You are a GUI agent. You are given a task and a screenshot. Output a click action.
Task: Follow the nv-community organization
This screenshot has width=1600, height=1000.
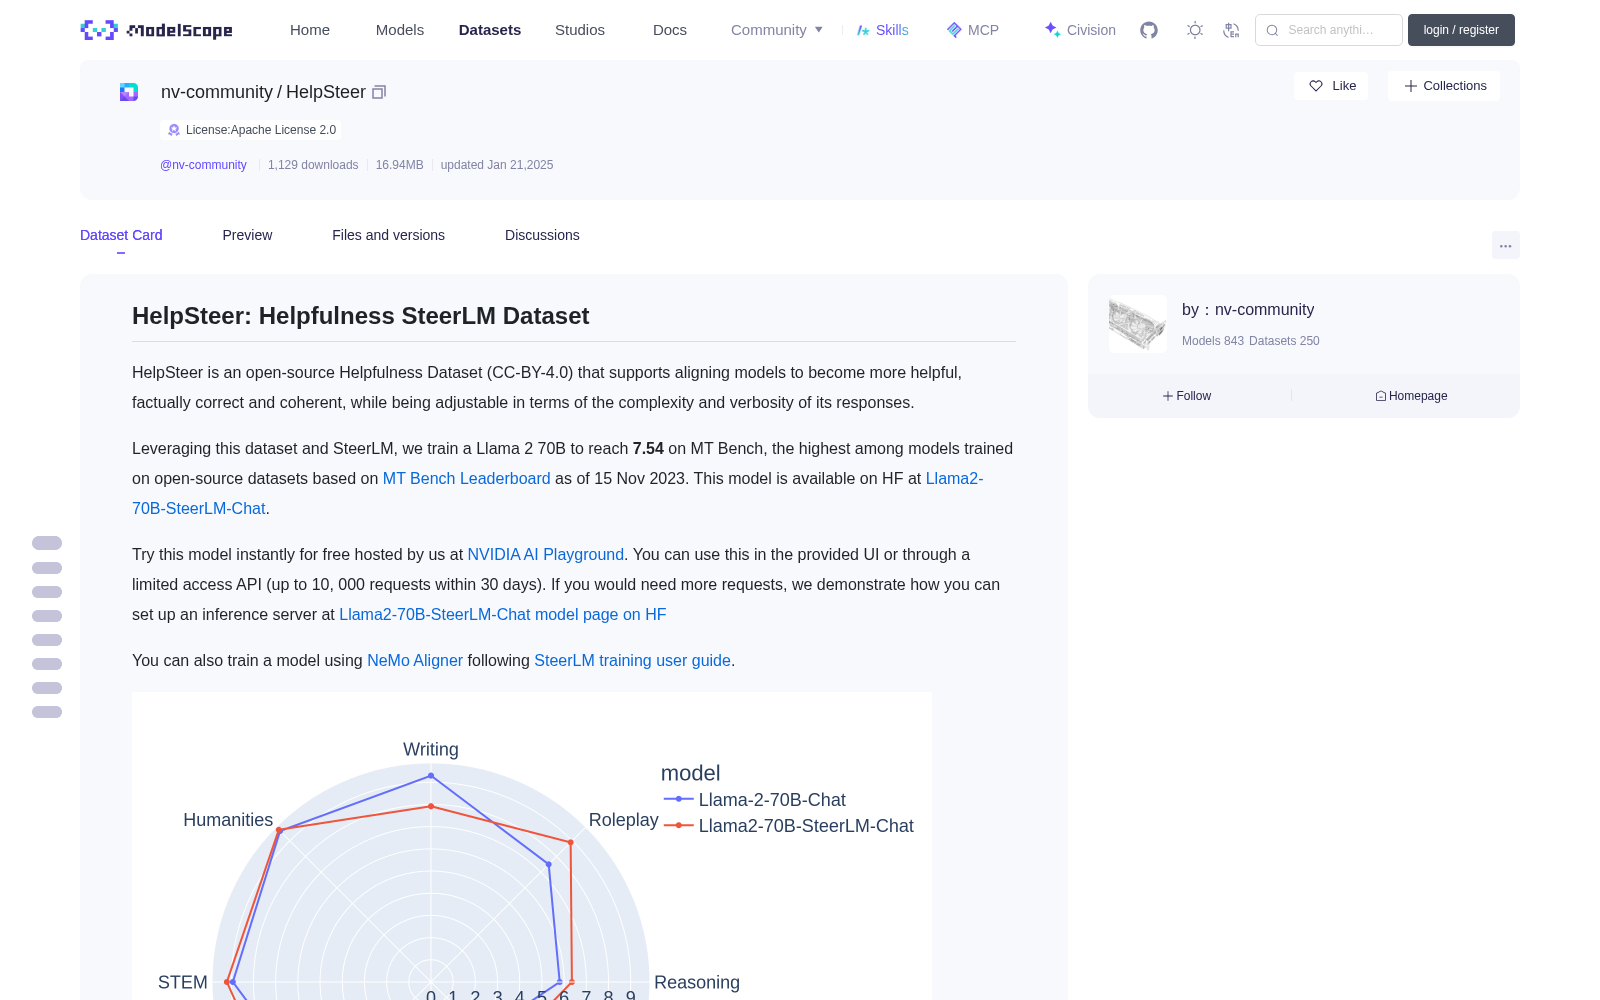tap(1187, 396)
